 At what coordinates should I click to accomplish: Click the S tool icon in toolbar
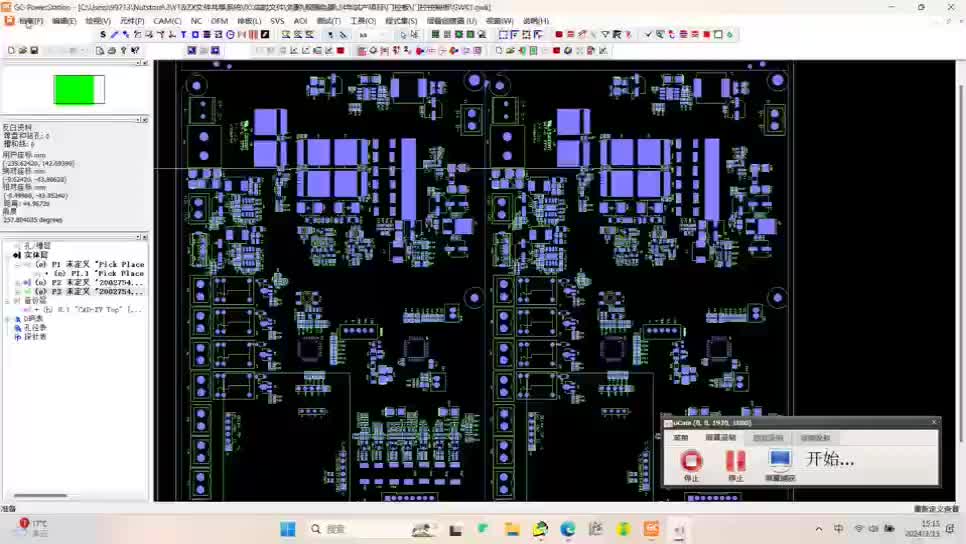click(x=103, y=35)
